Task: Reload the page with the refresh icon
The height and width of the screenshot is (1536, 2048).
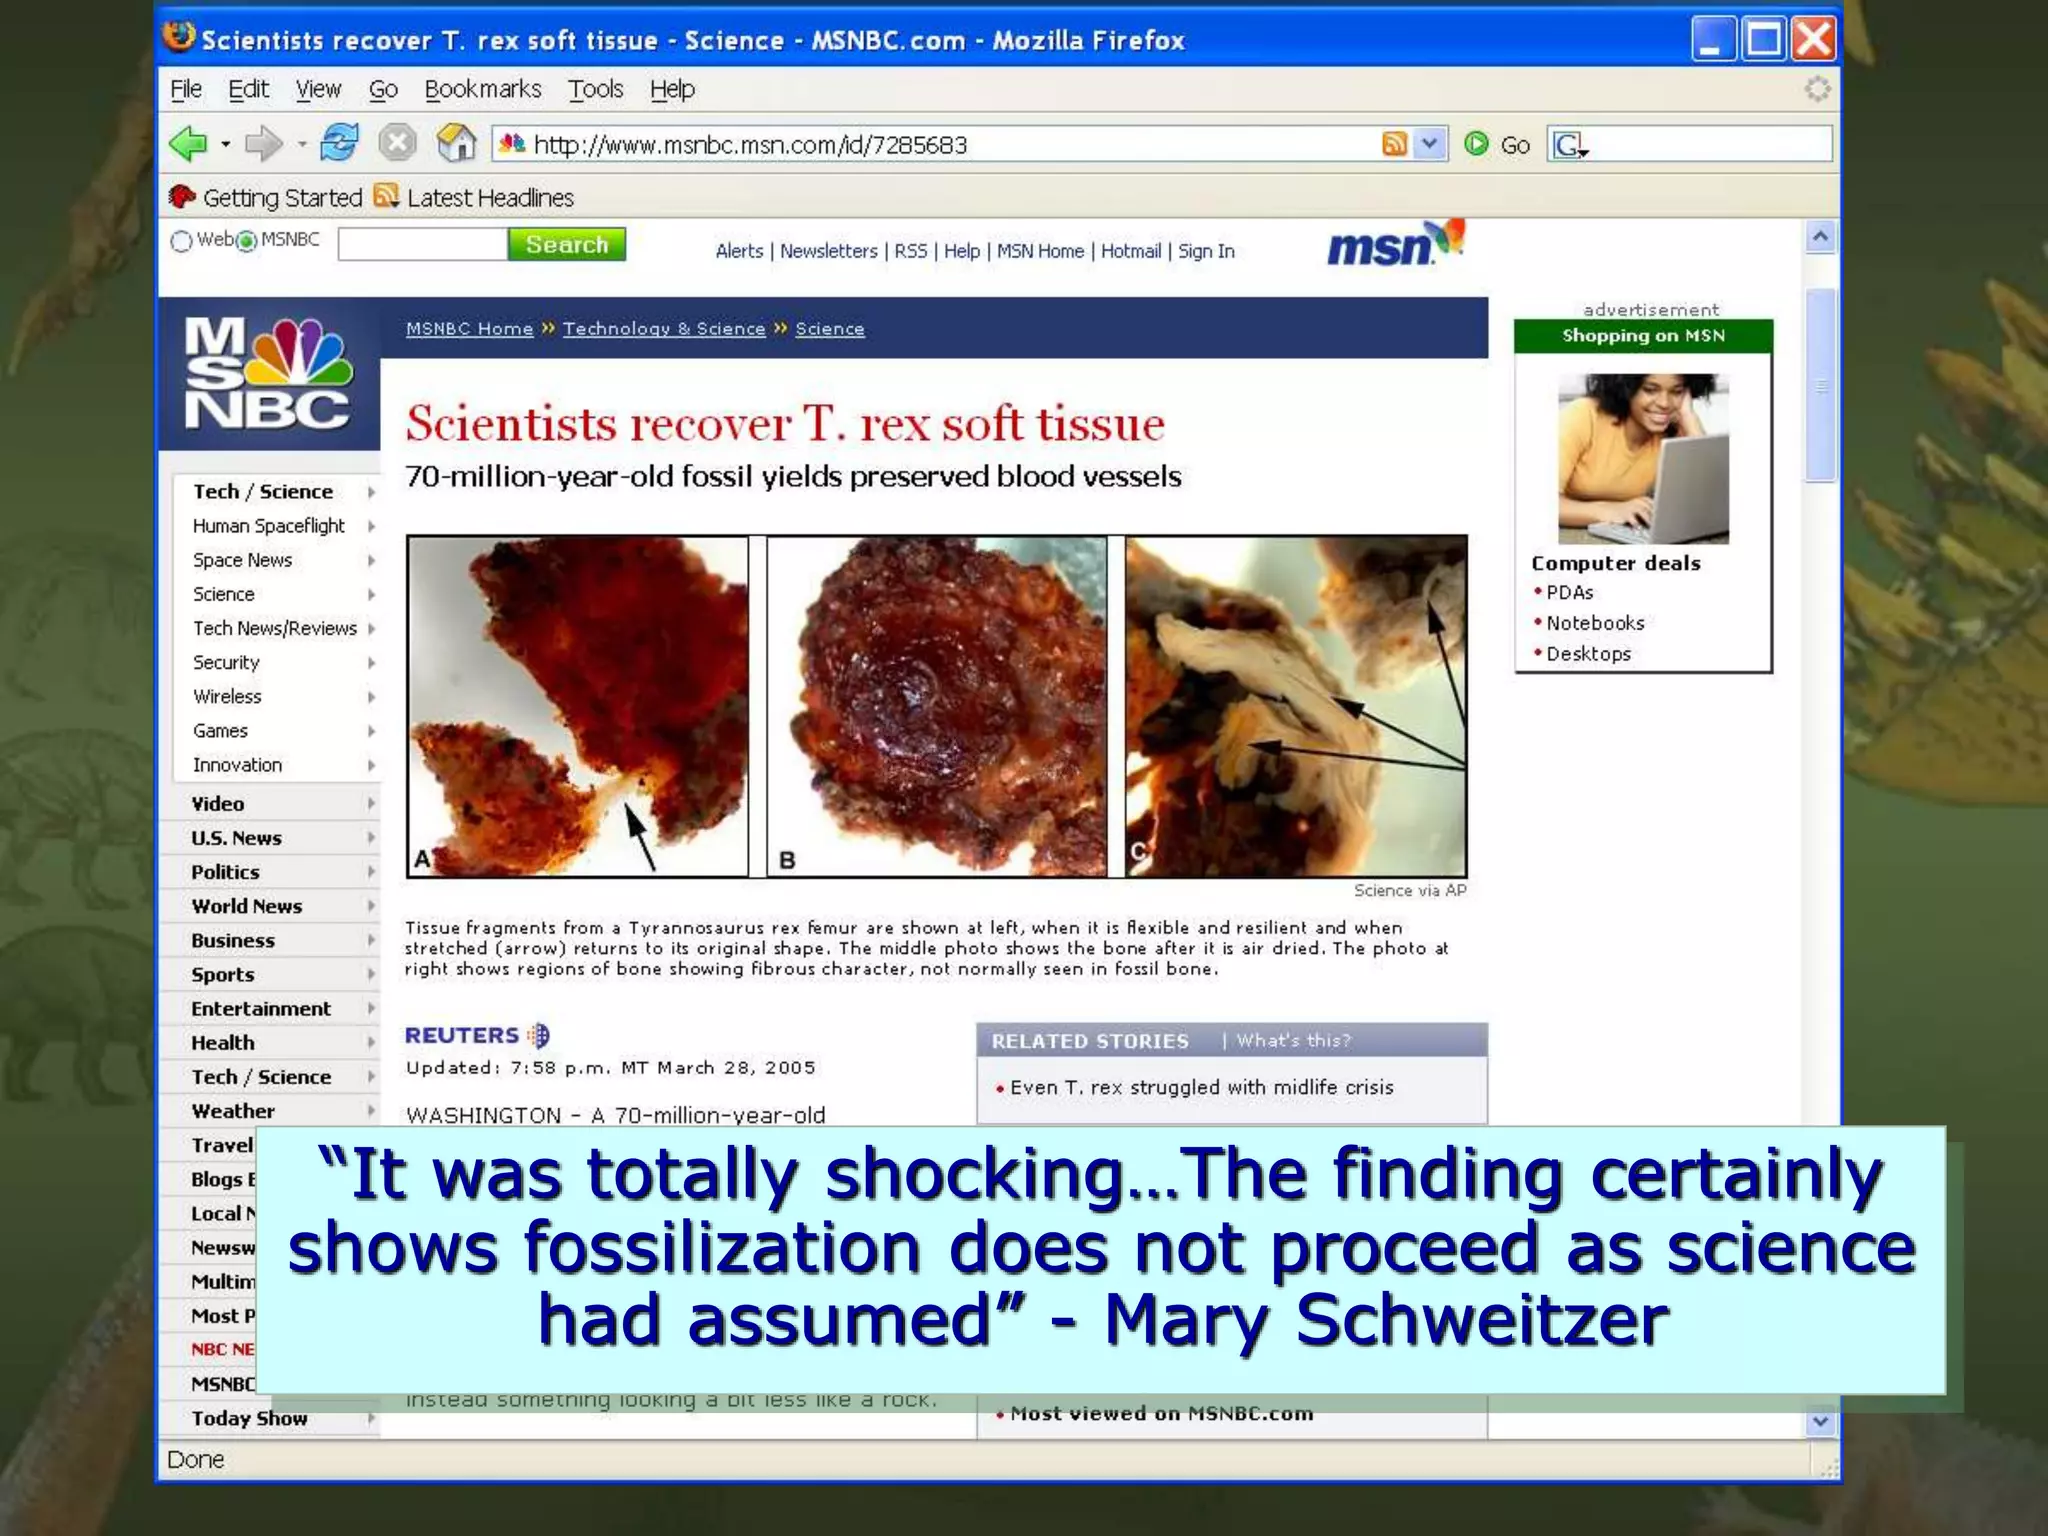Action: coord(339,143)
